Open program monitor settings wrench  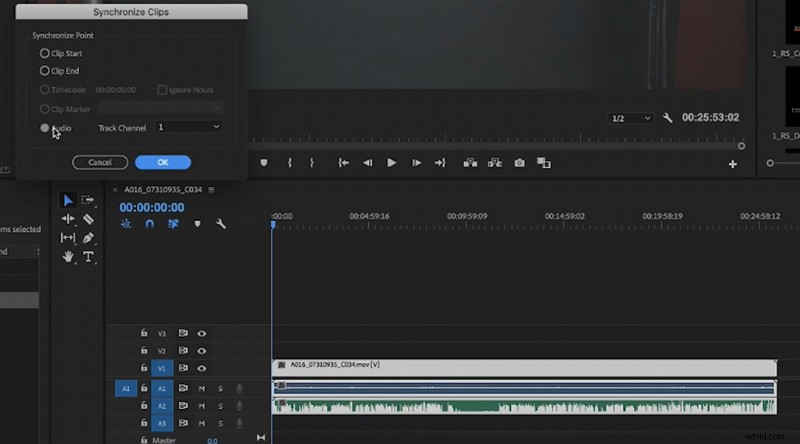pyautogui.click(x=667, y=118)
